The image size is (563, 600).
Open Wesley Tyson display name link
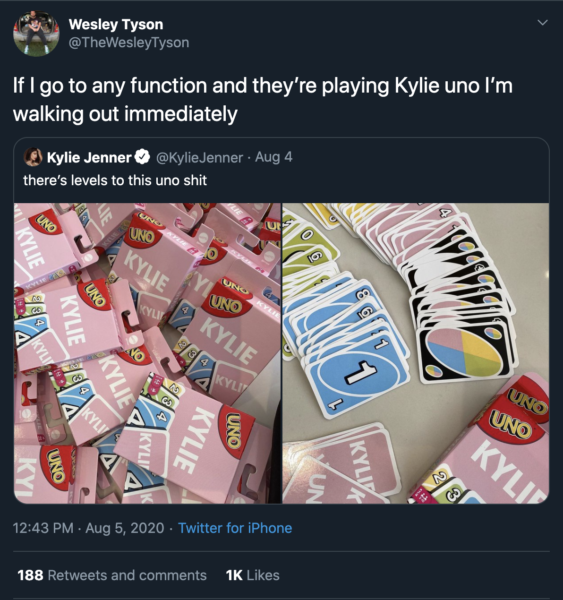click(116, 24)
